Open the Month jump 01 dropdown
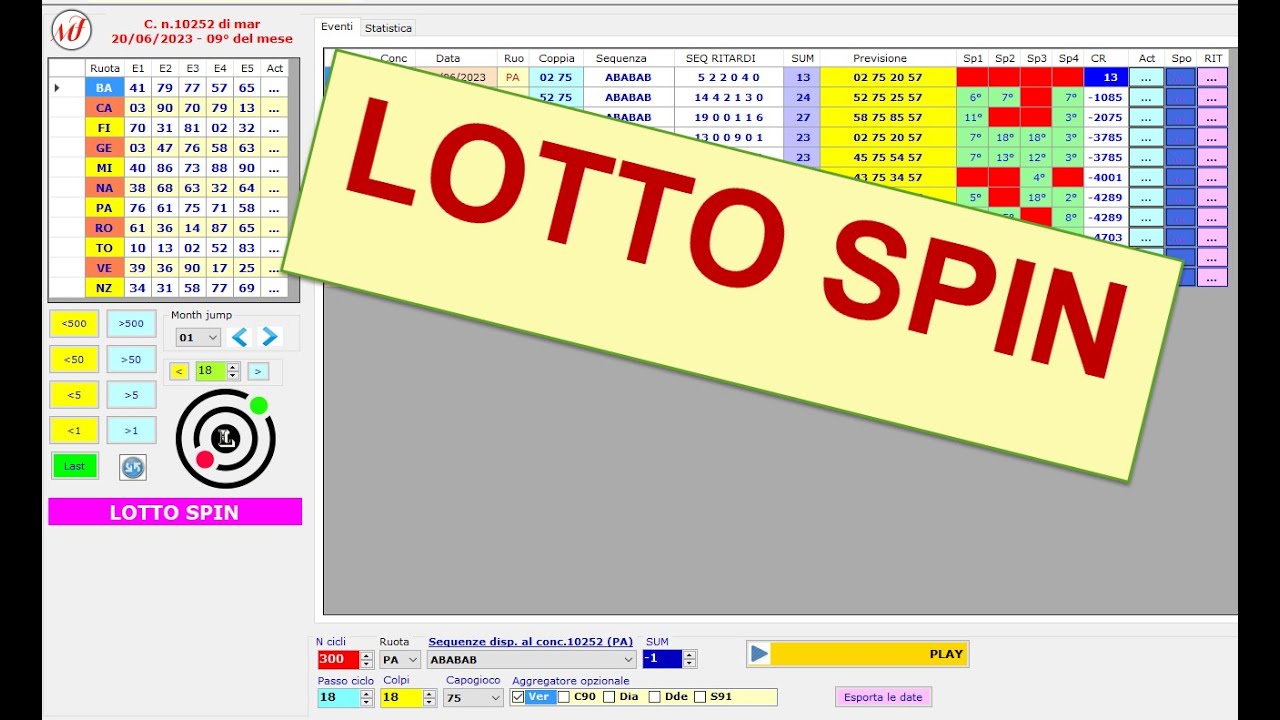This screenshot has height=720, width=1280. [x=197, y=338]
